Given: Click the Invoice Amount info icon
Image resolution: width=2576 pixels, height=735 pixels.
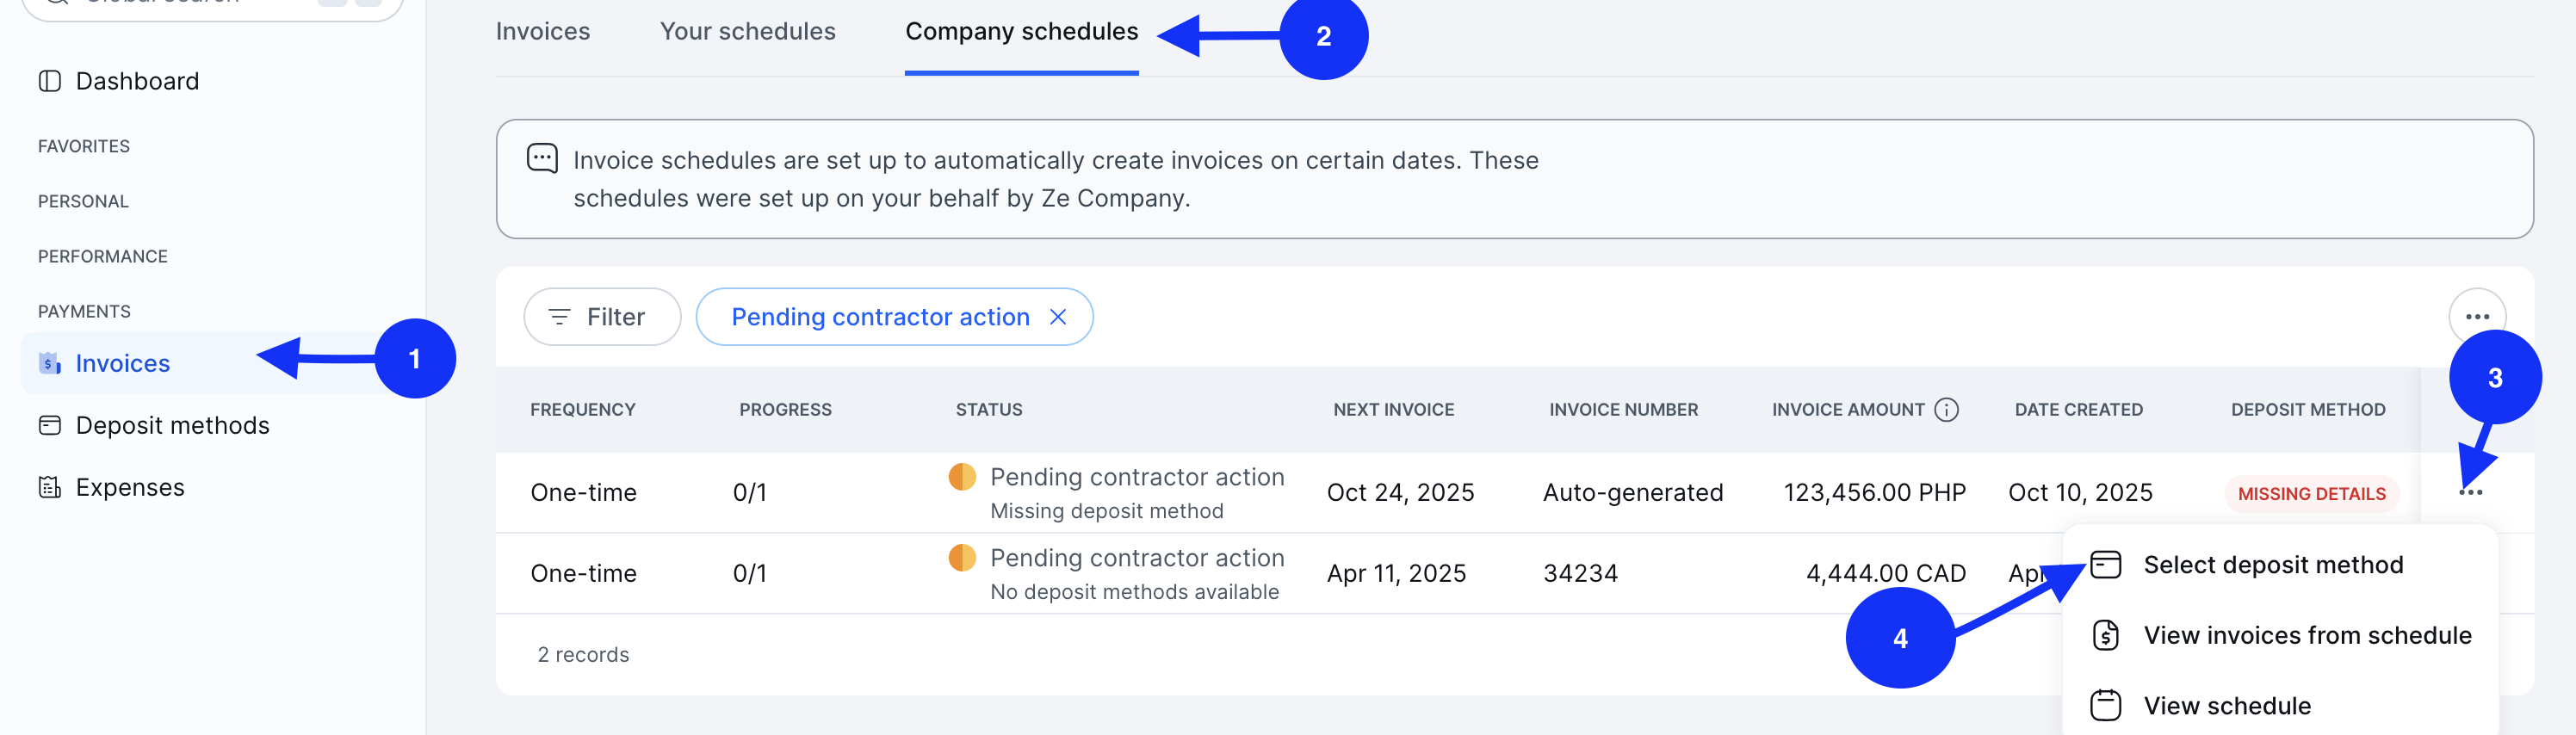Looking at the screenshot, I should coord(1946,409).
